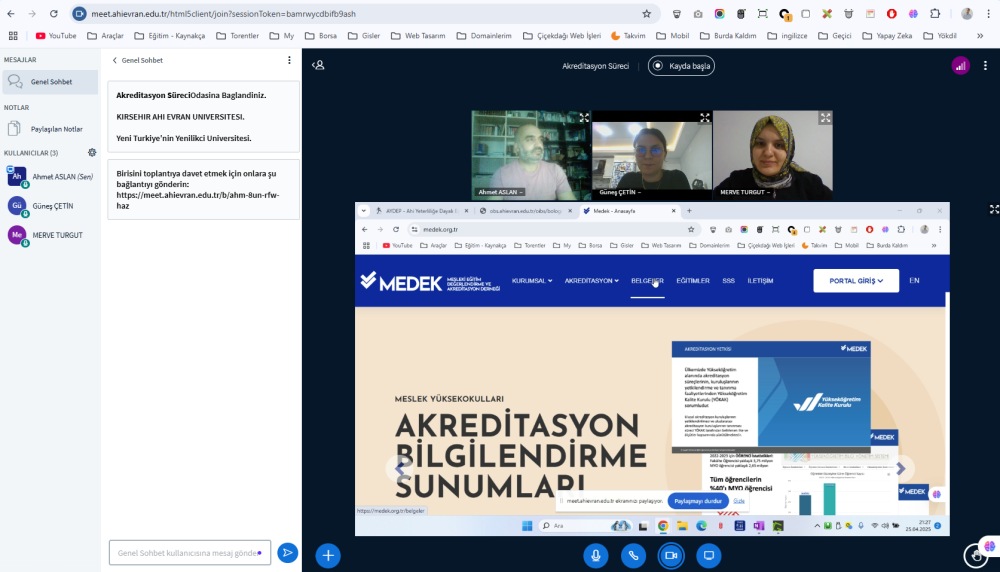
Task: Select user Güneş ÇETİN in list
Action: (50, 206)
